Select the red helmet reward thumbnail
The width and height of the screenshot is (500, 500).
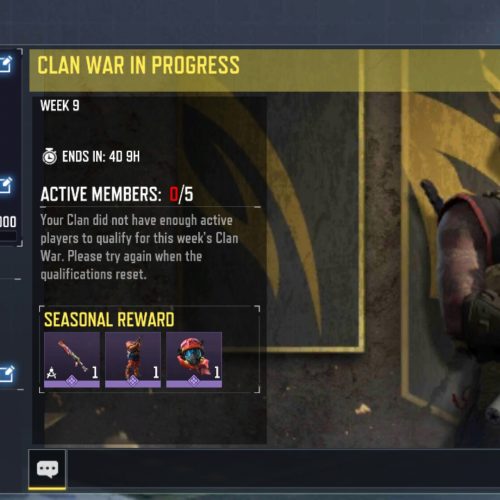pyautogui.click(x=194, y=360)
